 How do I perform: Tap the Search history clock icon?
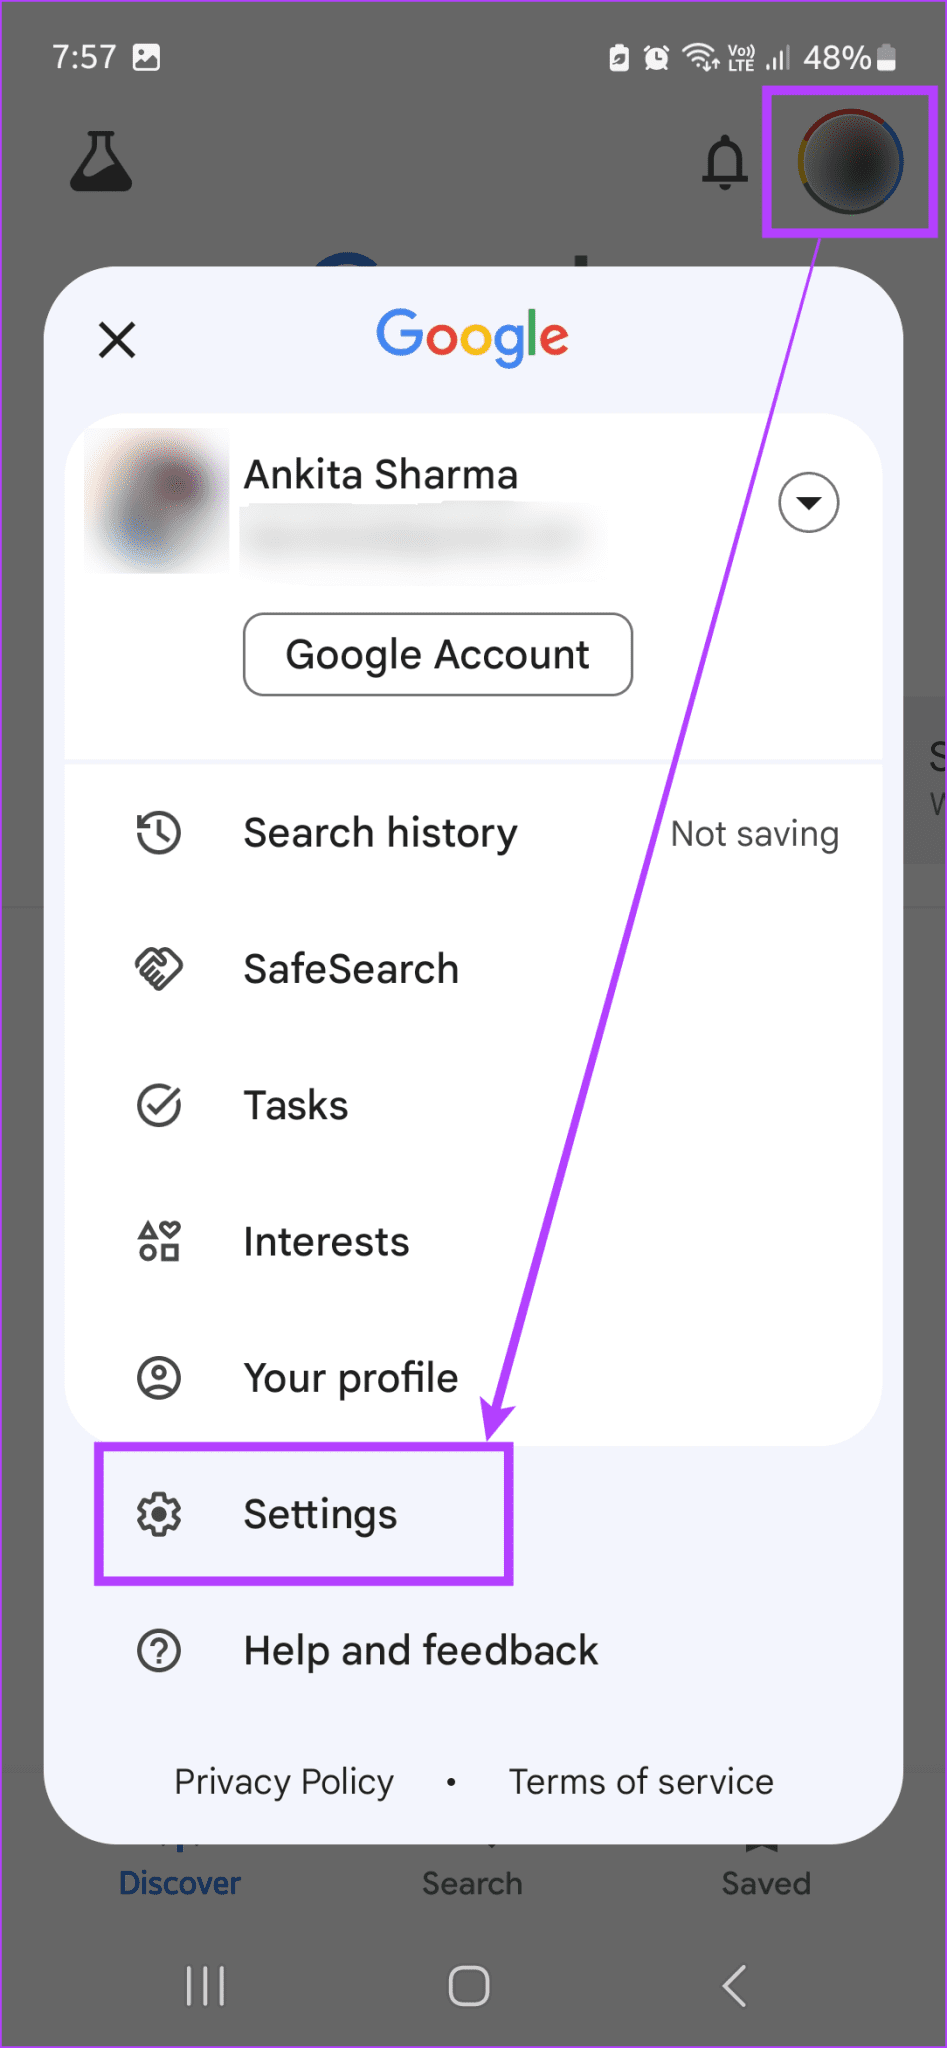(159, 833)
